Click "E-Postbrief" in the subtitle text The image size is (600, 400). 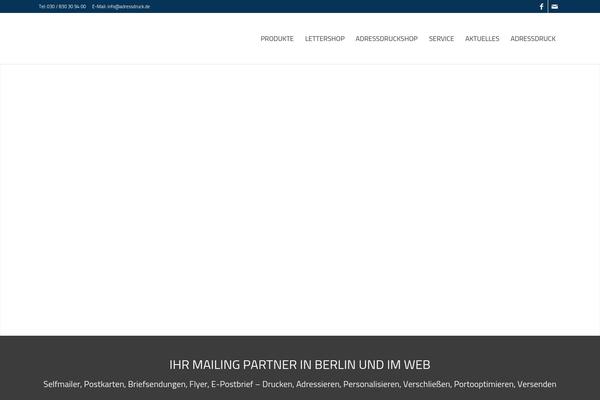point(234,384)
